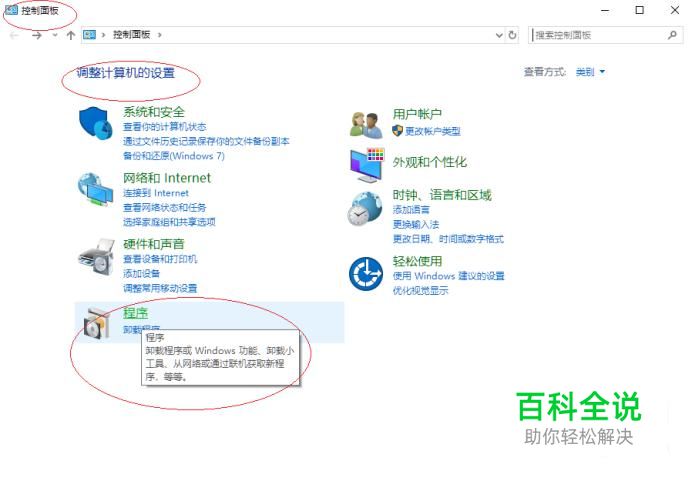Open 外观和个性化 category
The width and height of the screenshot is (692, 481).
(430, 162)
